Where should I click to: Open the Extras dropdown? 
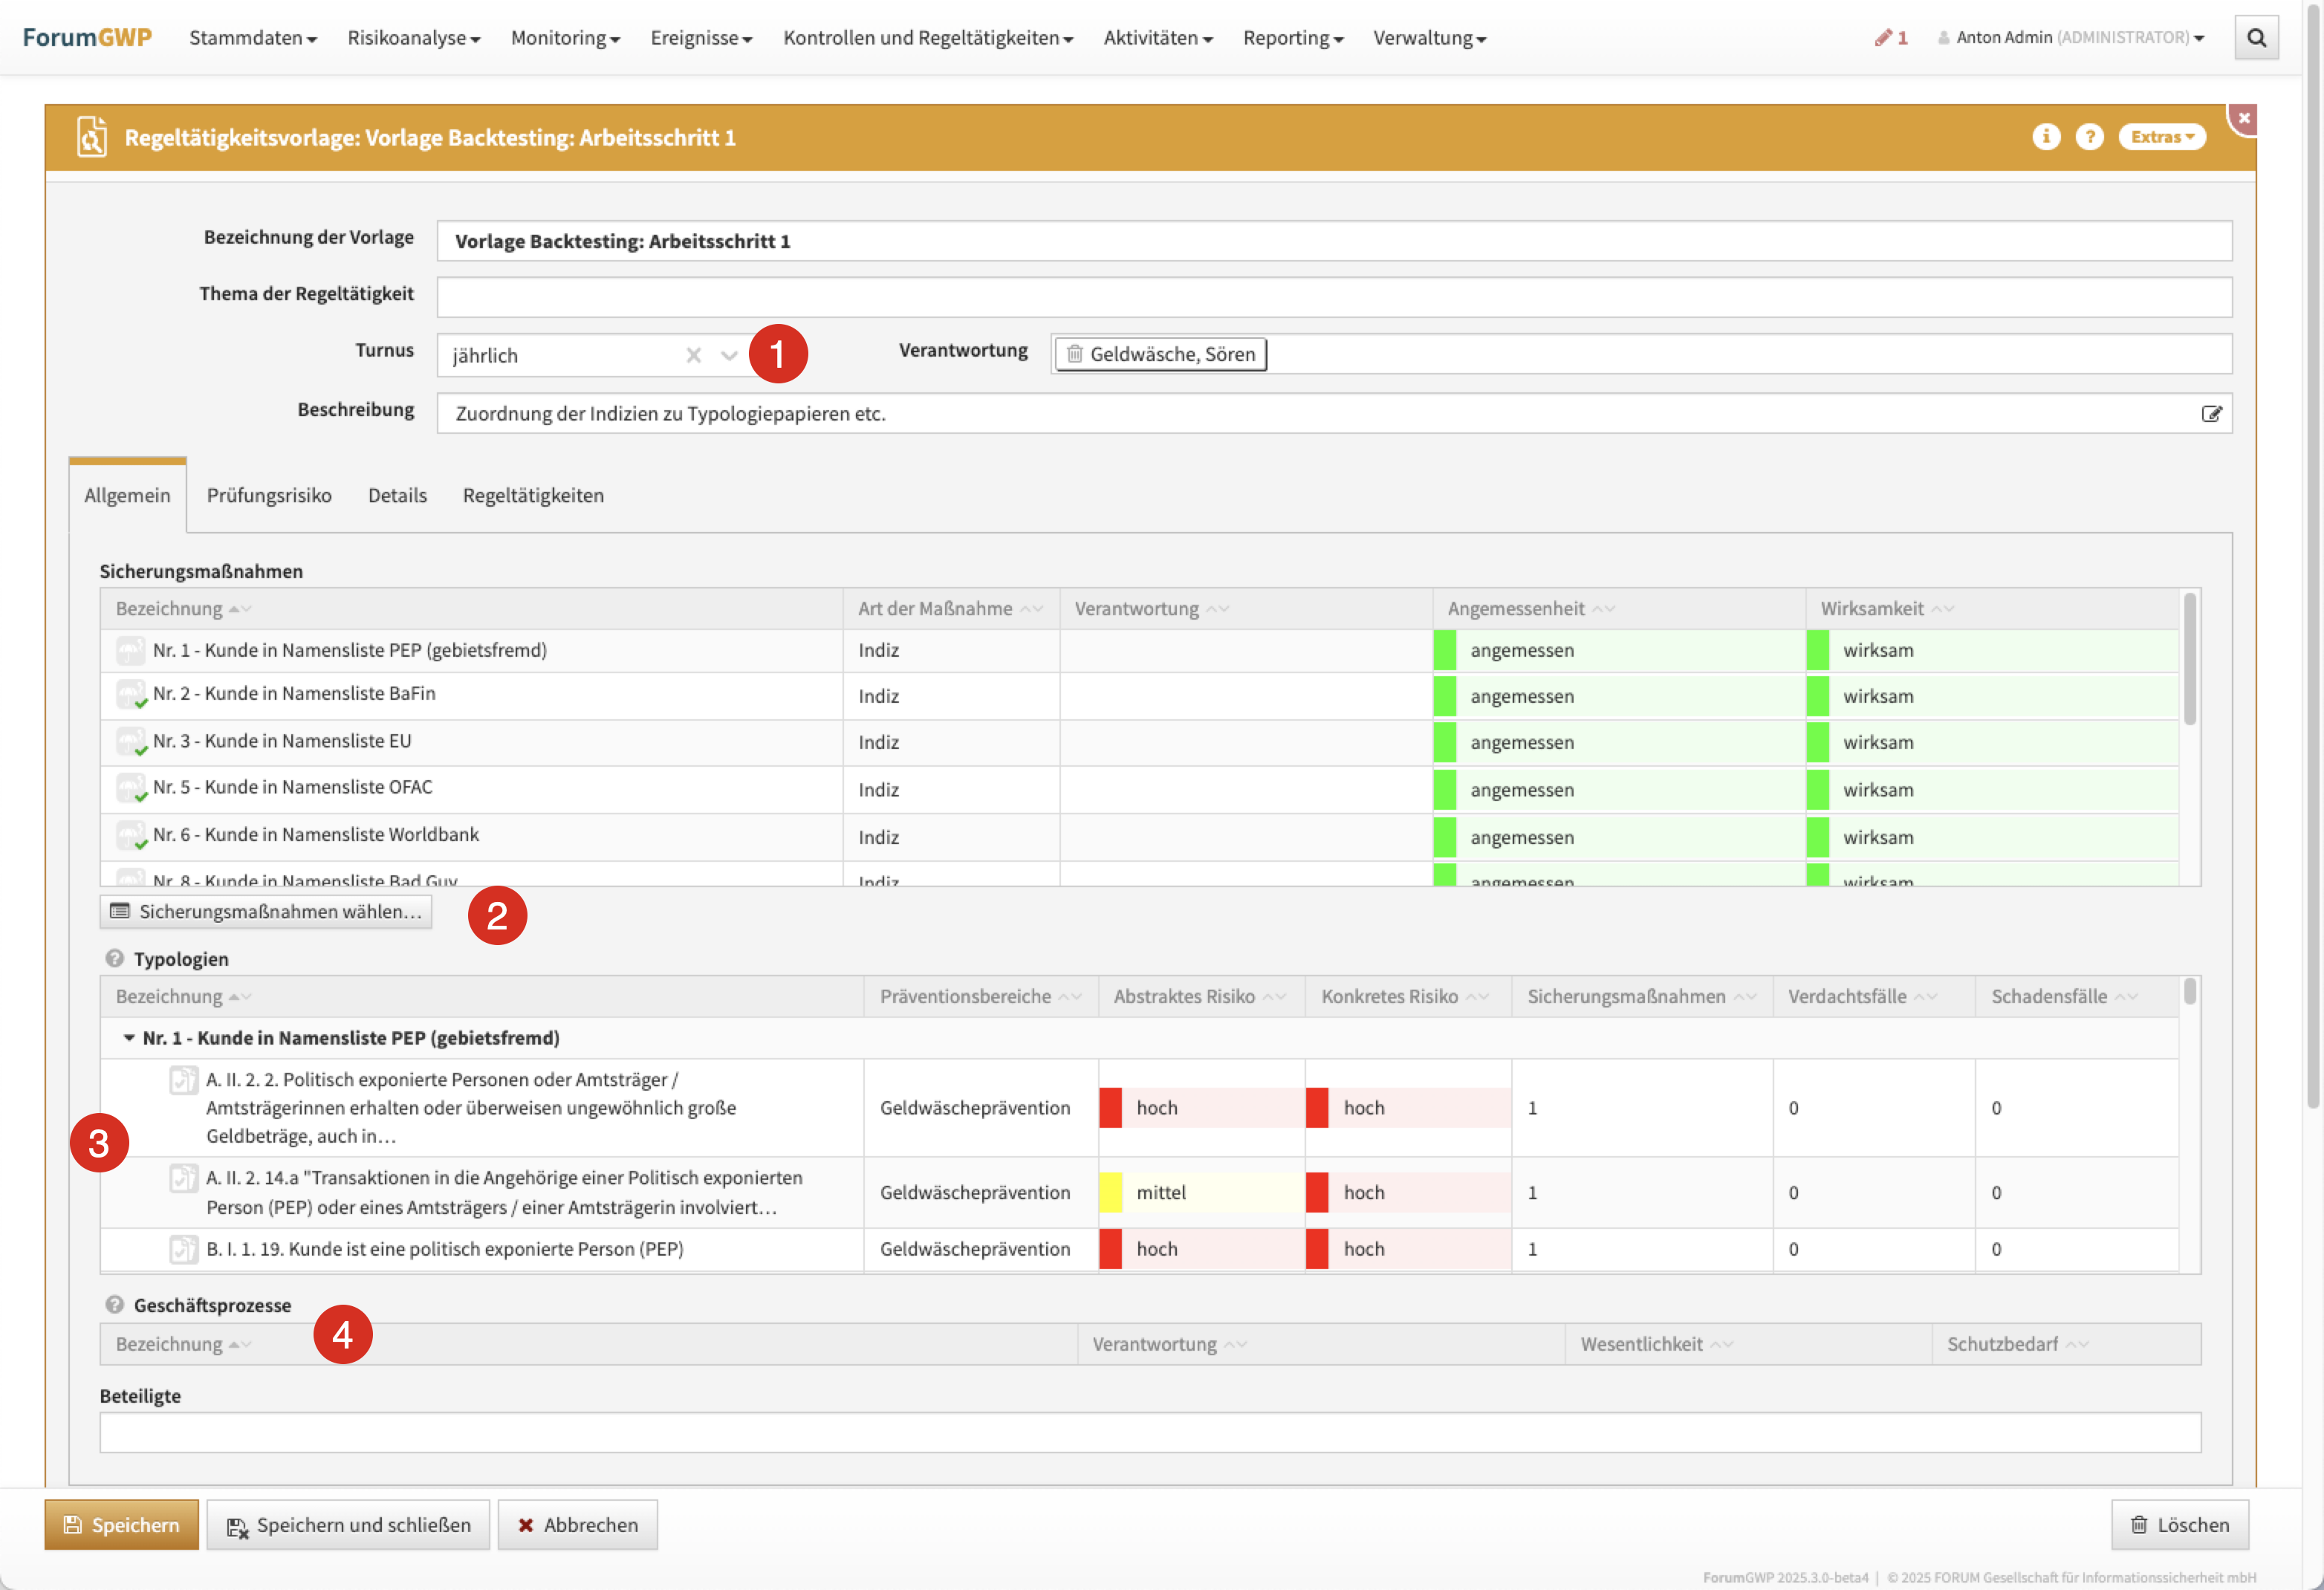2161,137
